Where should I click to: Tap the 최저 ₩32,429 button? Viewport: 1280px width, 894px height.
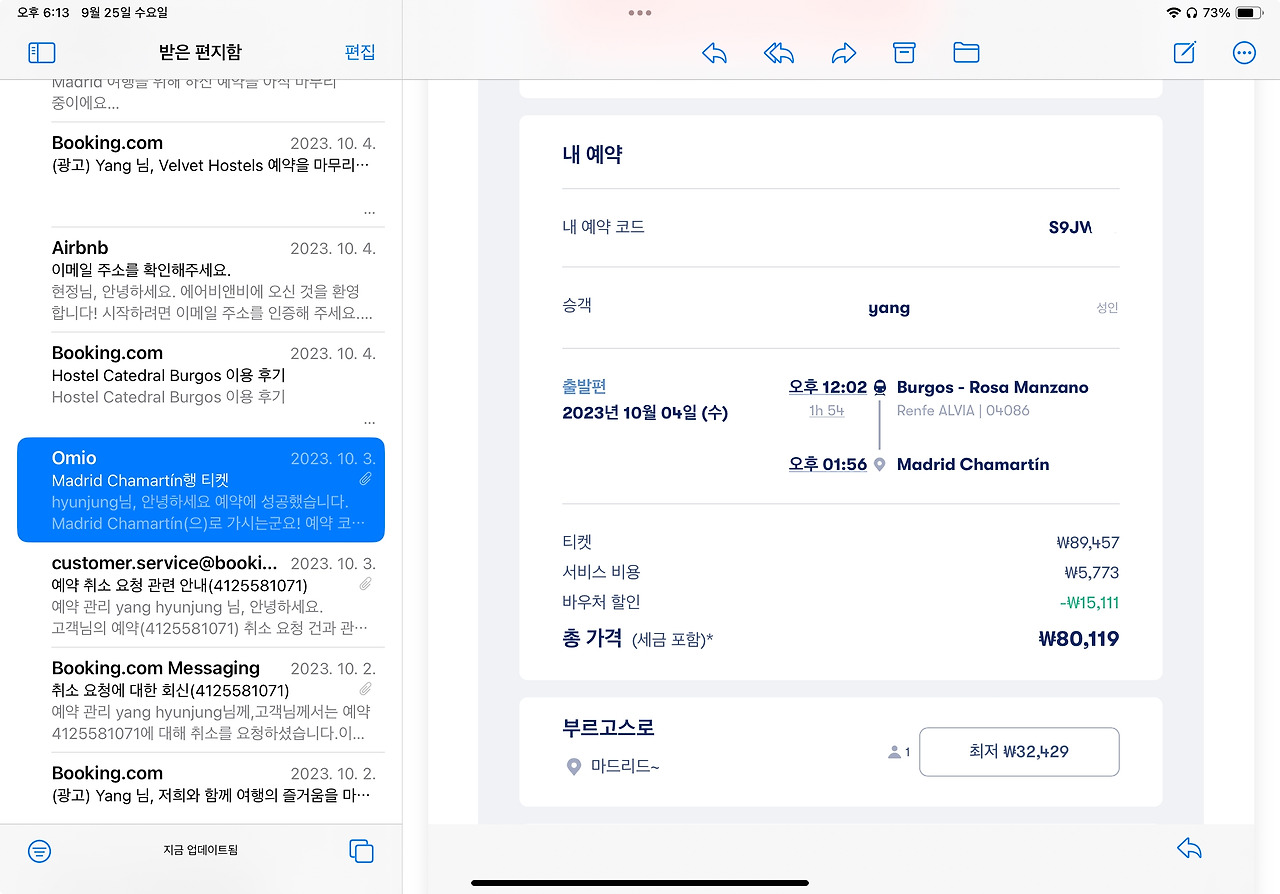[x=1019, y=752]
